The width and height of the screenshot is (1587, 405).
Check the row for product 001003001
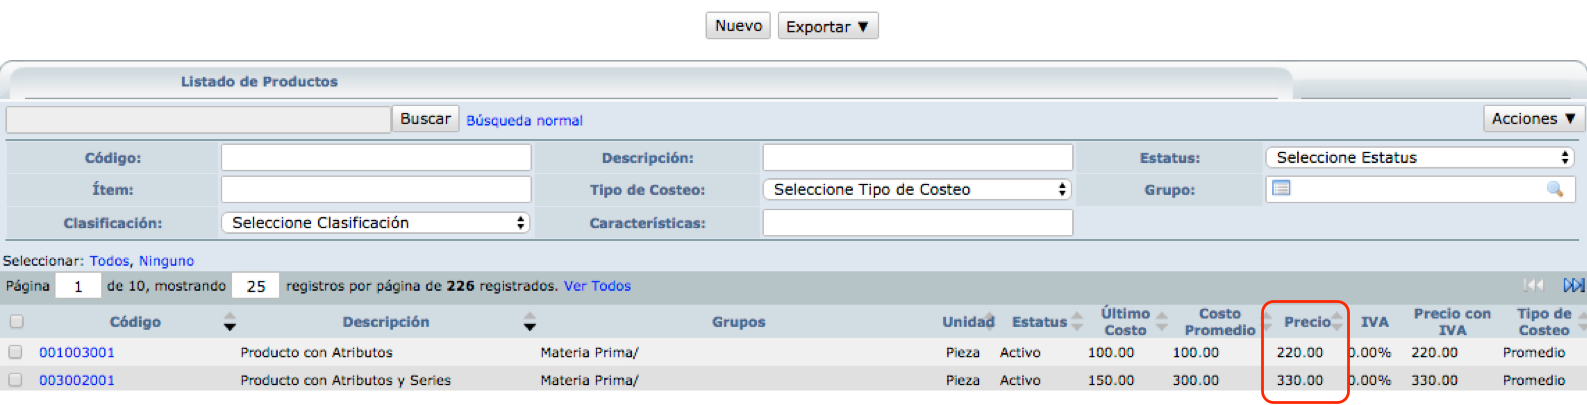(x=15, y=352)
